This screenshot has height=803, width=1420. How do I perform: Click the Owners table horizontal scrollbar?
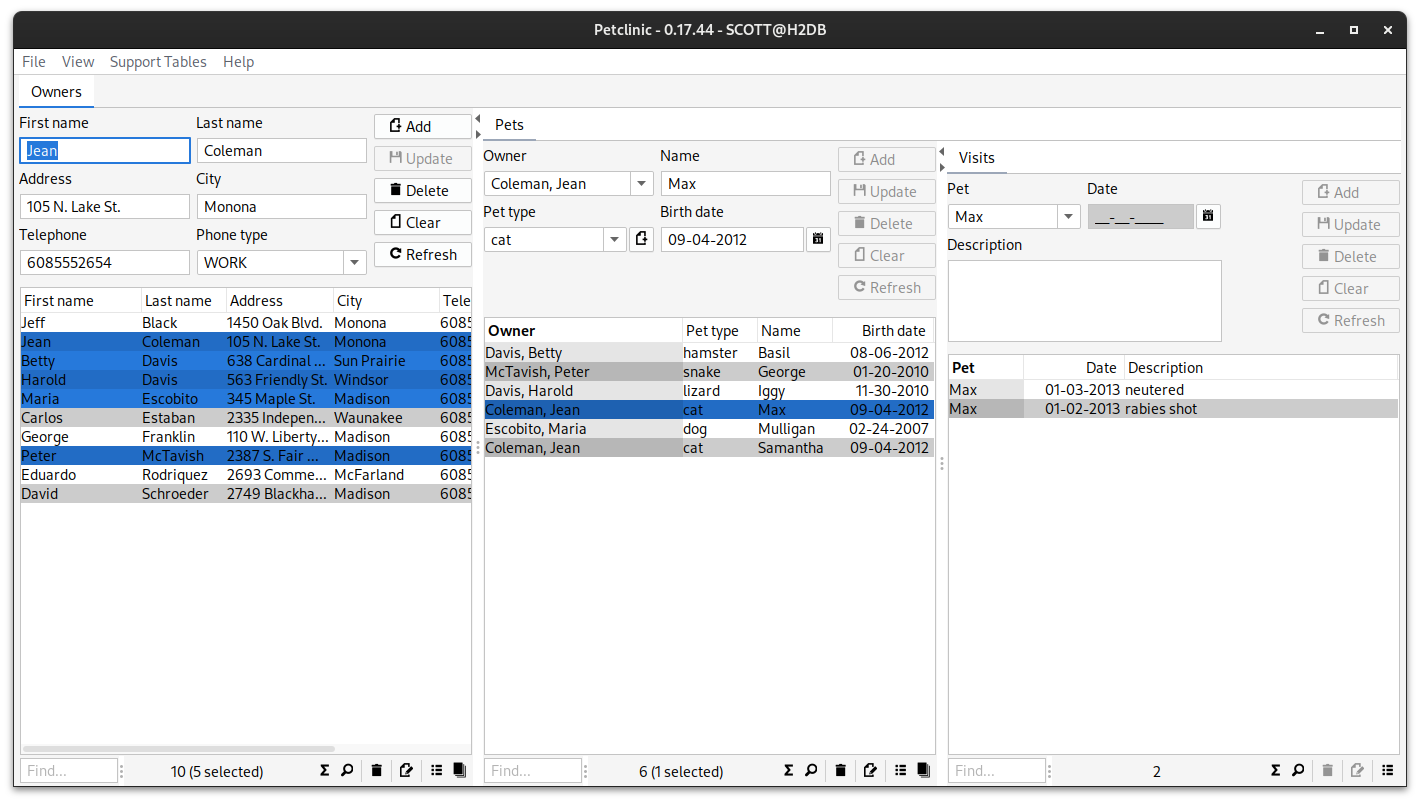[178, 748]
